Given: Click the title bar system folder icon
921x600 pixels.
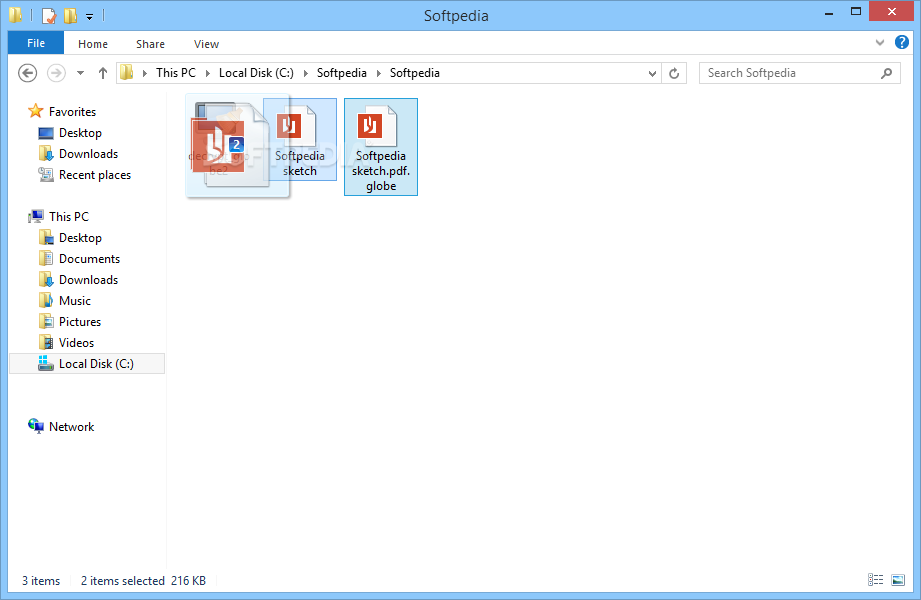Looking at the screenshot, I should (16, 15).
